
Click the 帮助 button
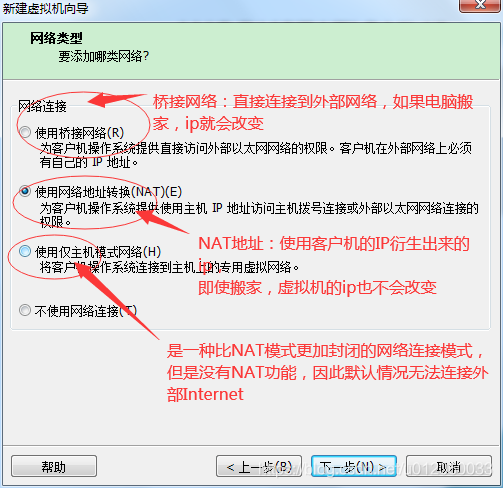(54, 467)
